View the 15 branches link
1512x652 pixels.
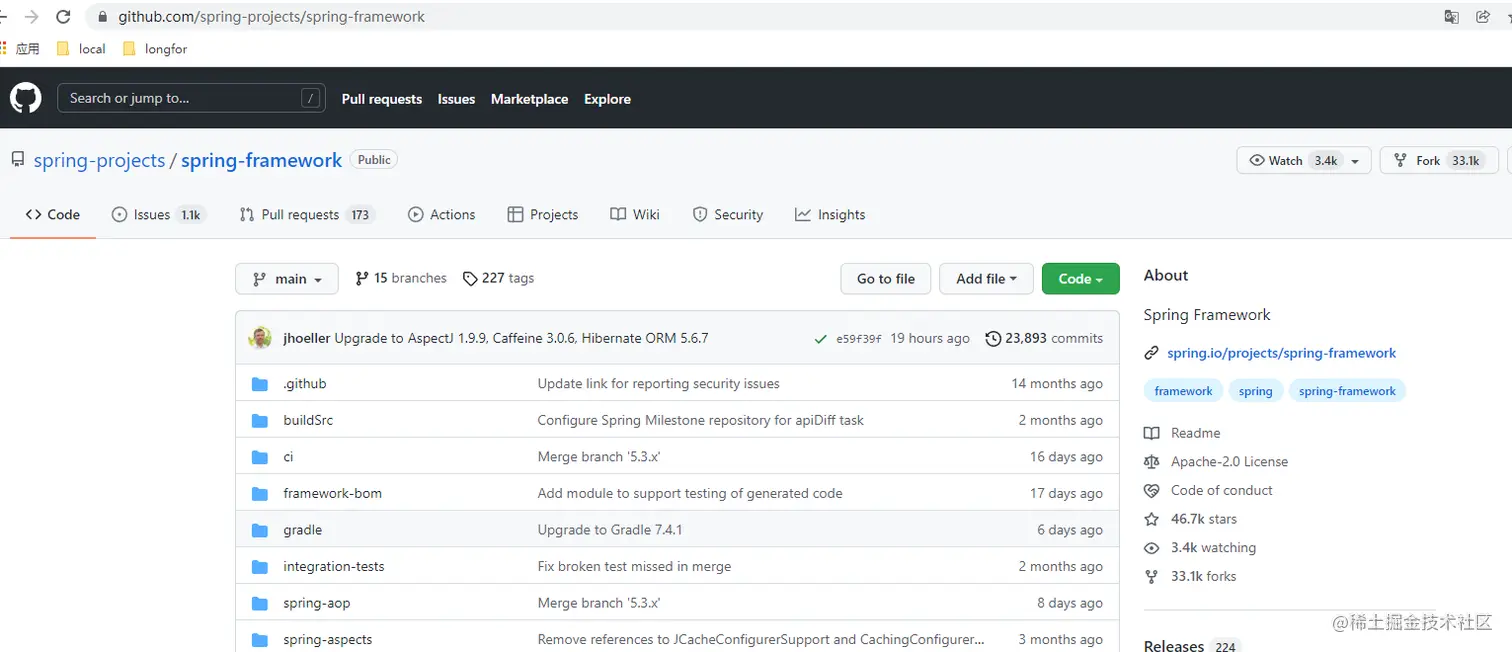tap(401, 278)
